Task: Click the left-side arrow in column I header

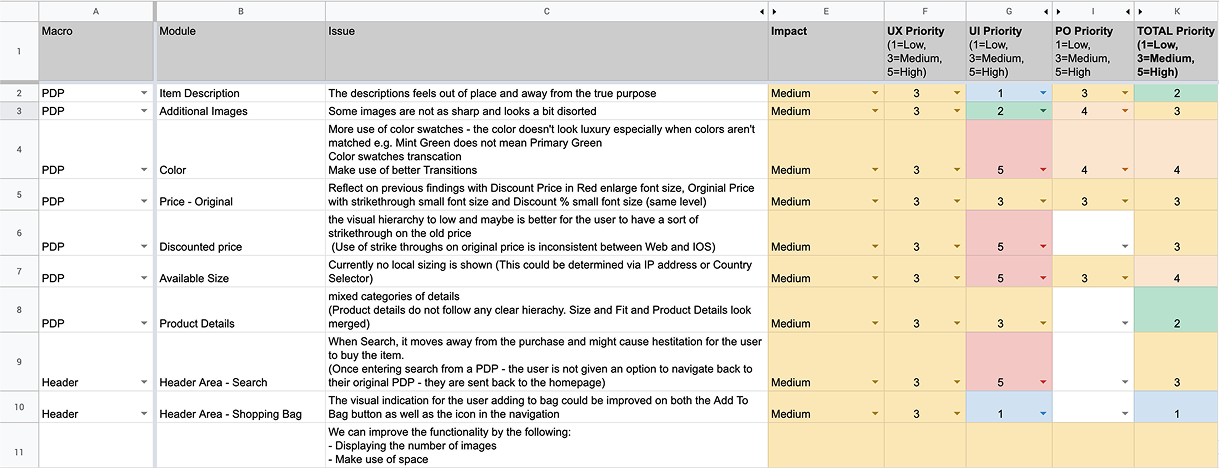Action: (1058, 11)
